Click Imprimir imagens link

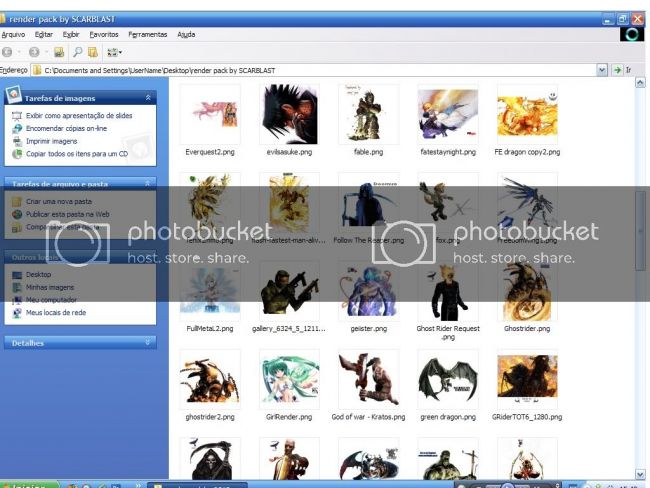point(51,141)
